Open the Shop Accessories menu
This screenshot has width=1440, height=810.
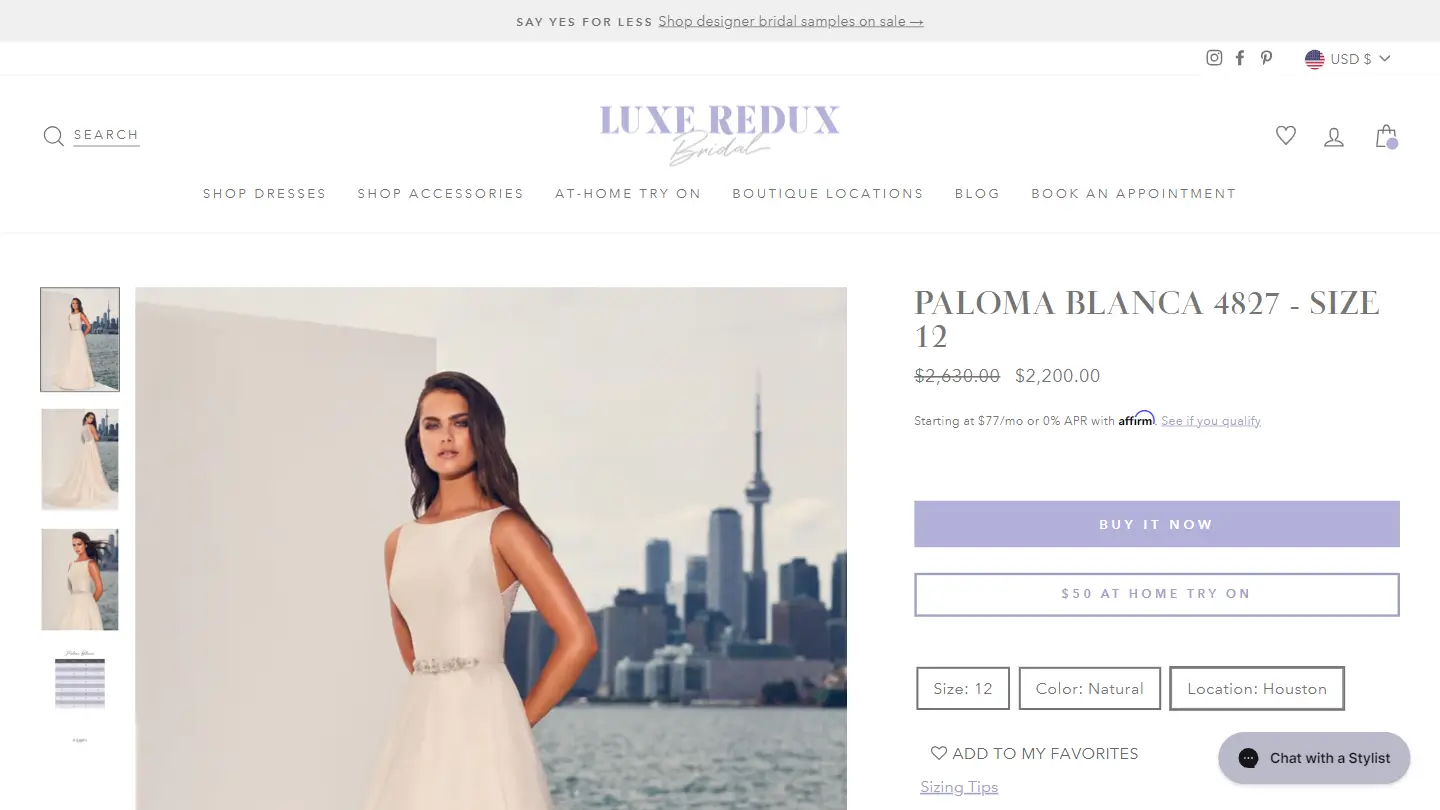point(441,194)
